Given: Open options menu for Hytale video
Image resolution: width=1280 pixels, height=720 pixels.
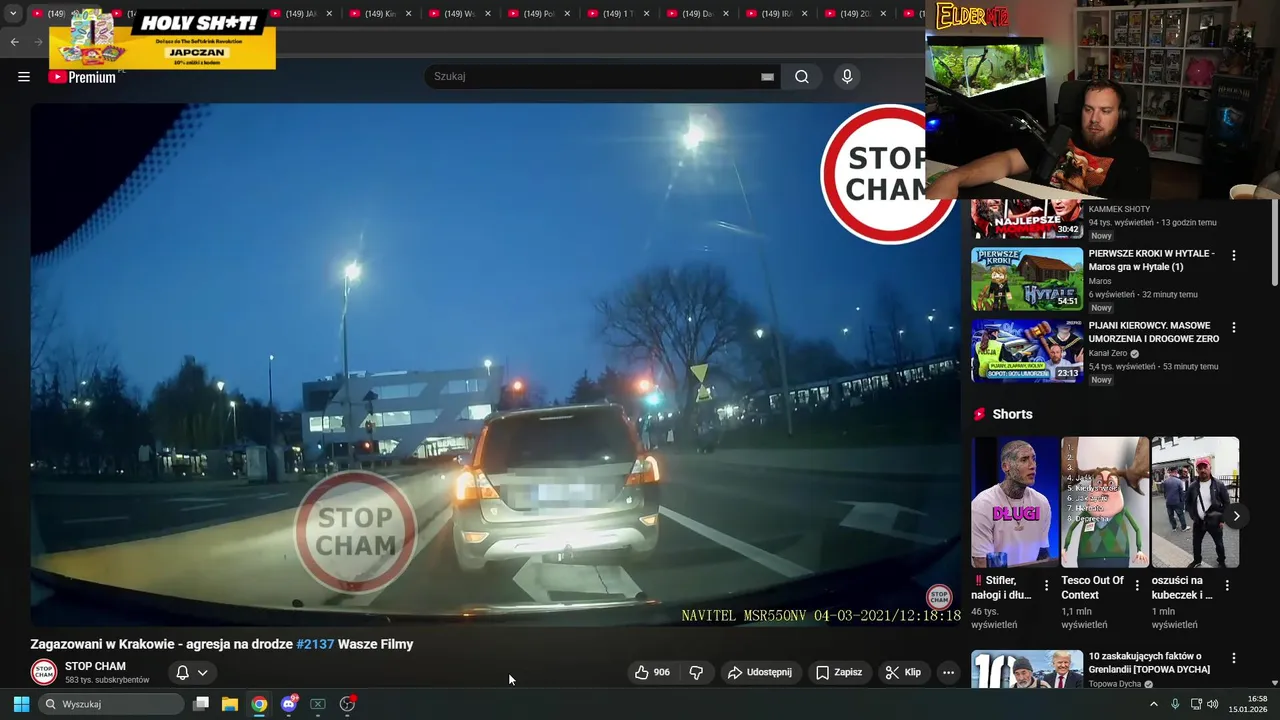Looking at the screenshot, I should point(1233,256).
